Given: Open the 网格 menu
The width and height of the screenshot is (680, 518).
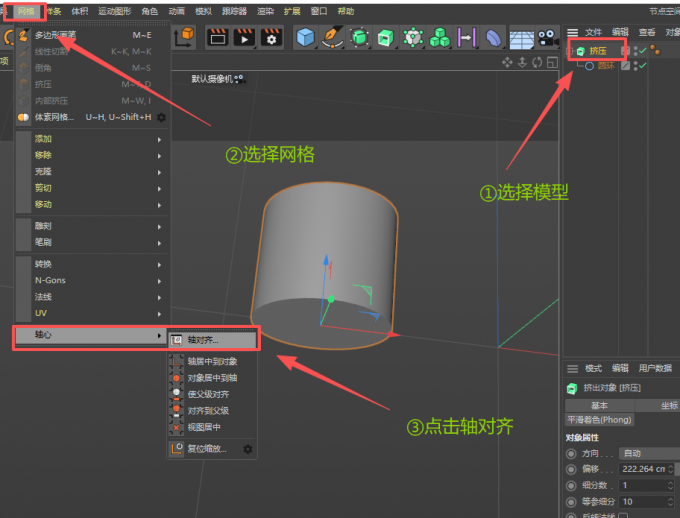Looking at the screenshot, I should 26,12.
